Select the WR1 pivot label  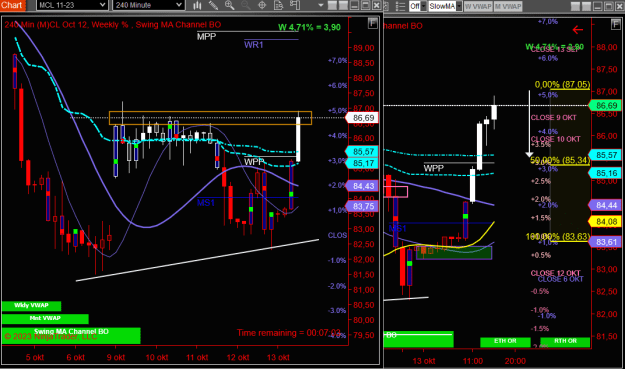pos(254,45)
